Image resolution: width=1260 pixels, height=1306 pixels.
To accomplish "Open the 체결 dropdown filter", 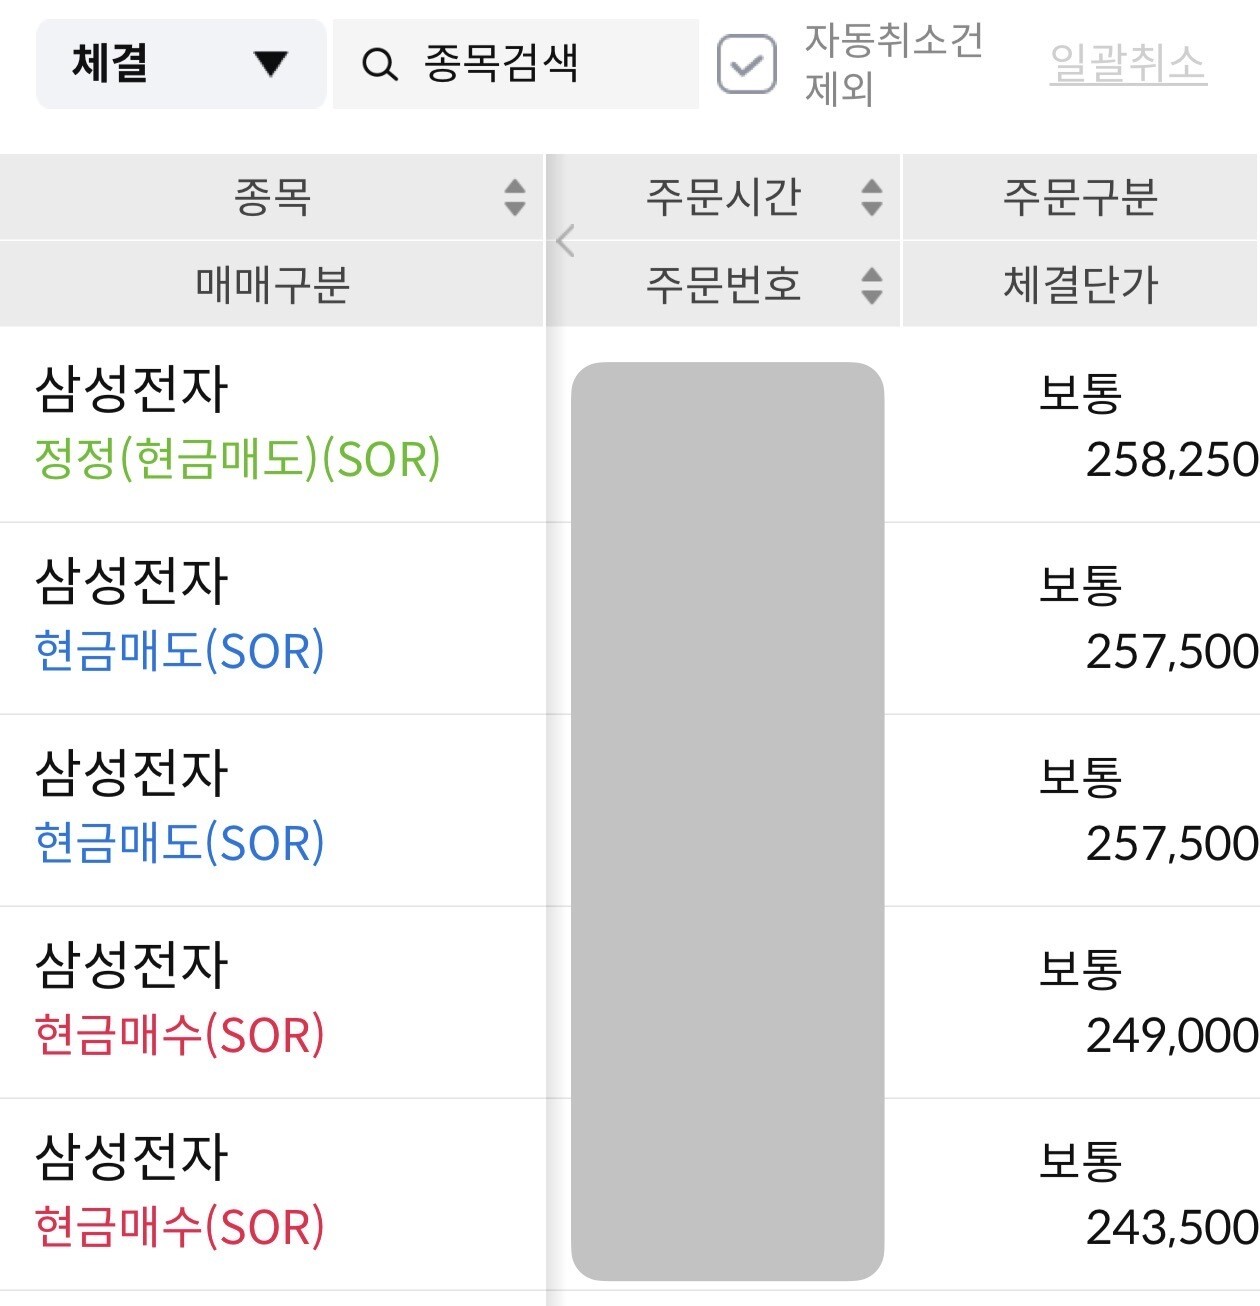I will coord(181,64).
